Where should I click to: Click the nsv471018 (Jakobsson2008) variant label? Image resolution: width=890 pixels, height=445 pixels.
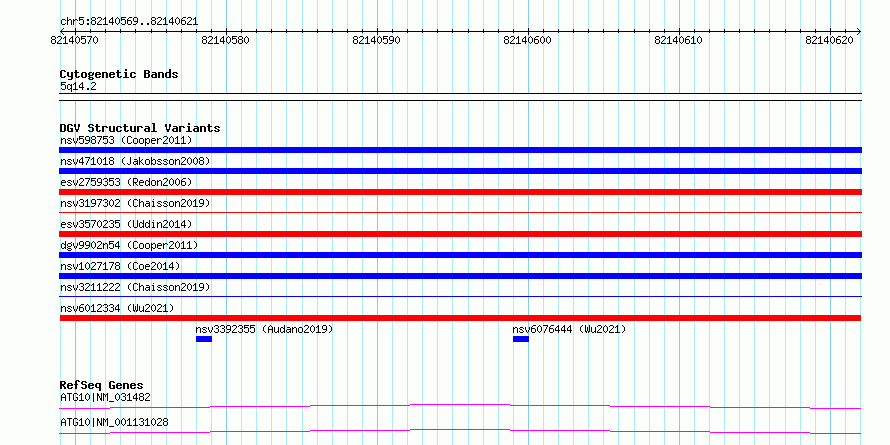coord(135,161)
